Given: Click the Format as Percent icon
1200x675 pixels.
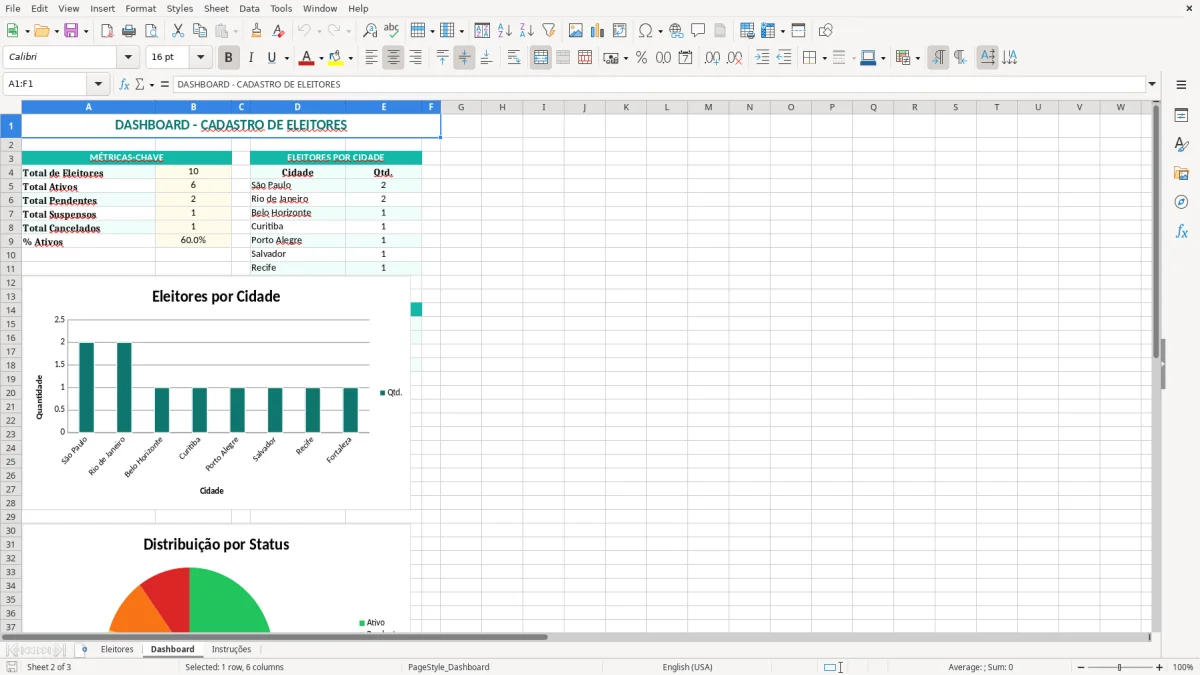Looking at the screenshot, I should pos(641,58).
